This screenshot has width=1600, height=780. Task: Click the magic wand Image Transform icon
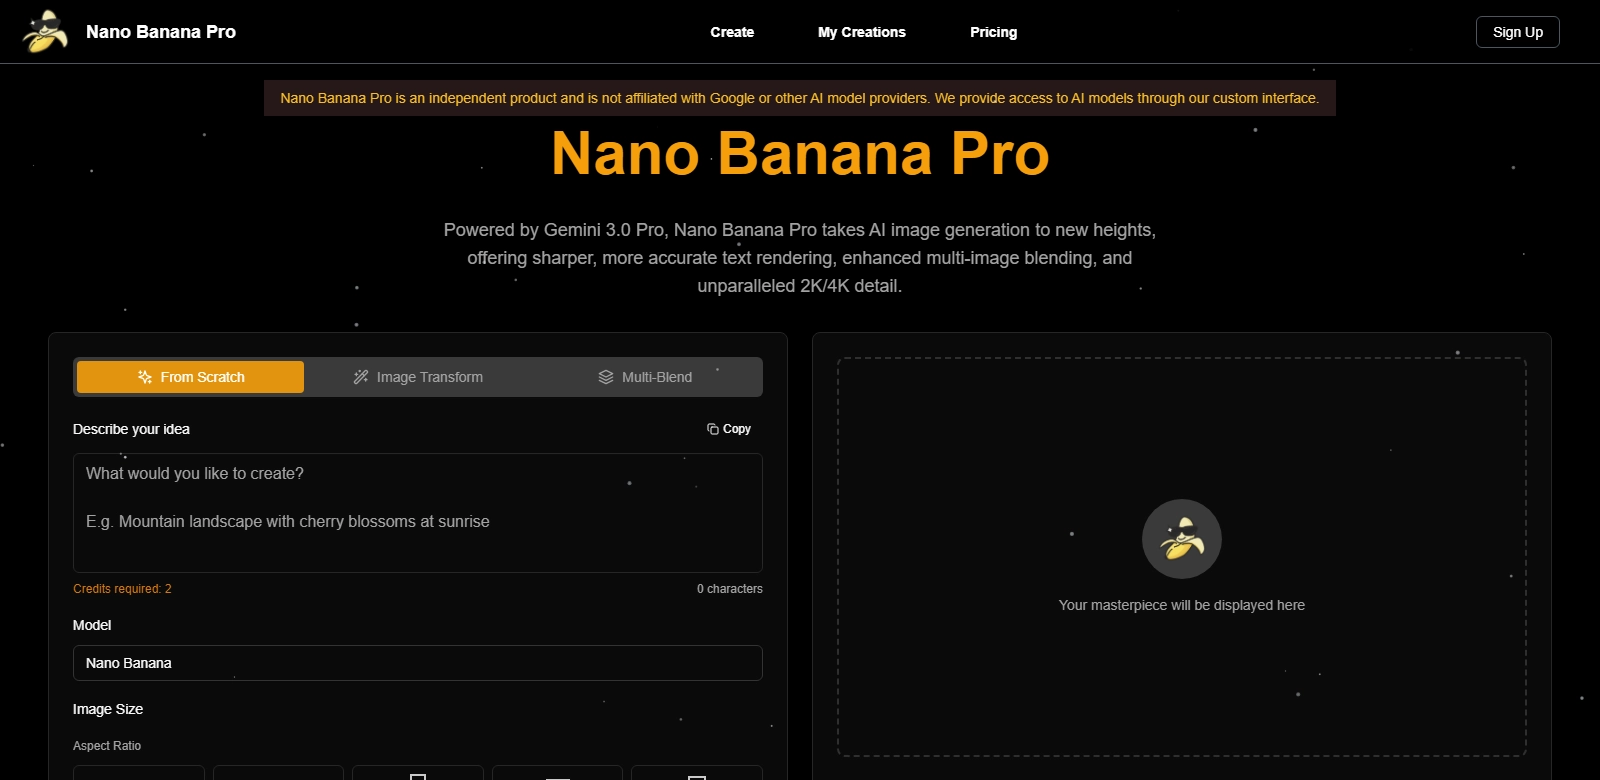pyautogui.click(x=361, y=377)
